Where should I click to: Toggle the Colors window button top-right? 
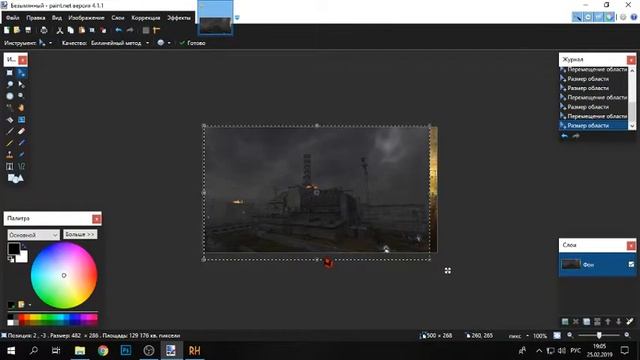tap(609, 17)
